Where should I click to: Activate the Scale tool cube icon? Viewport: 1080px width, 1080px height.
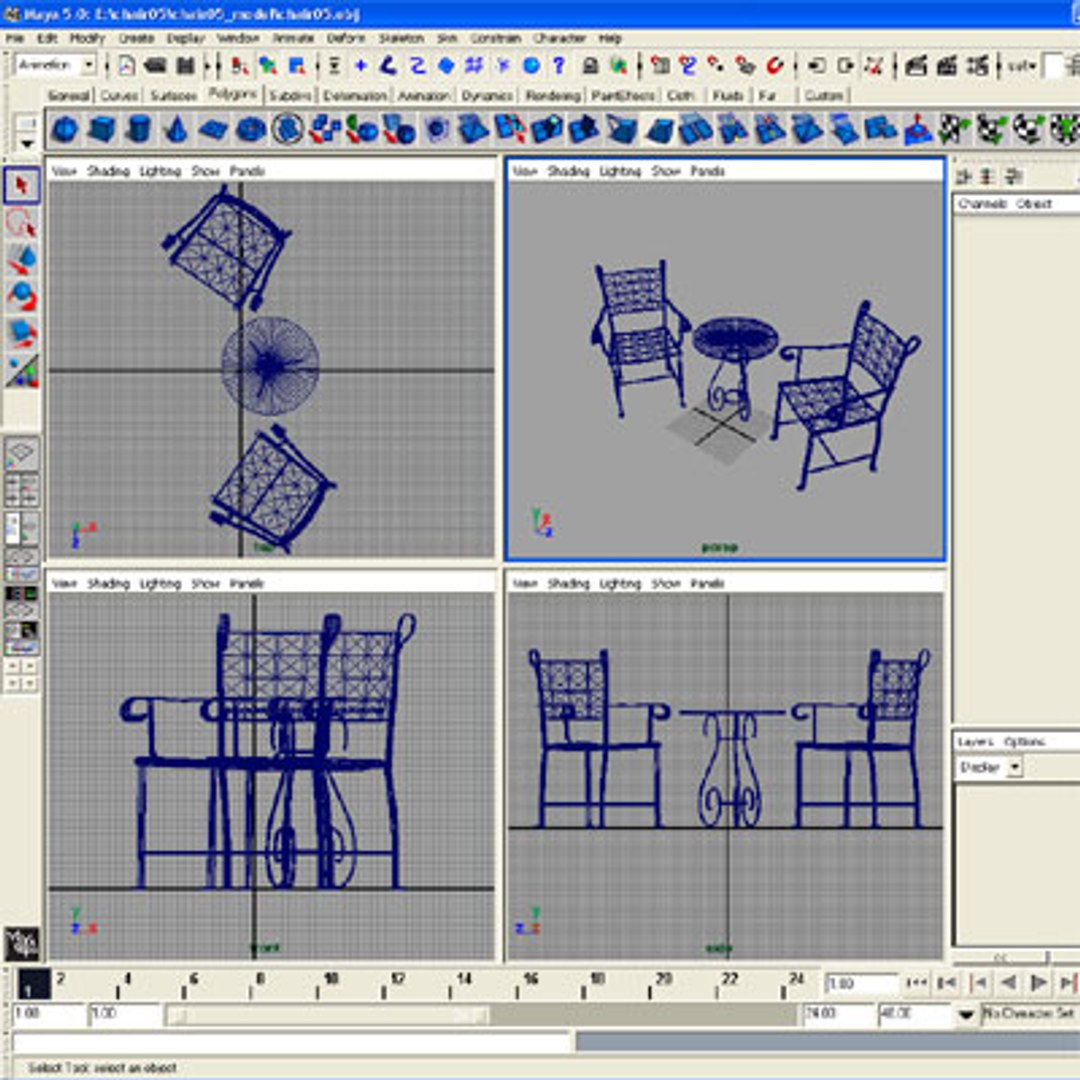pos(21,334)
